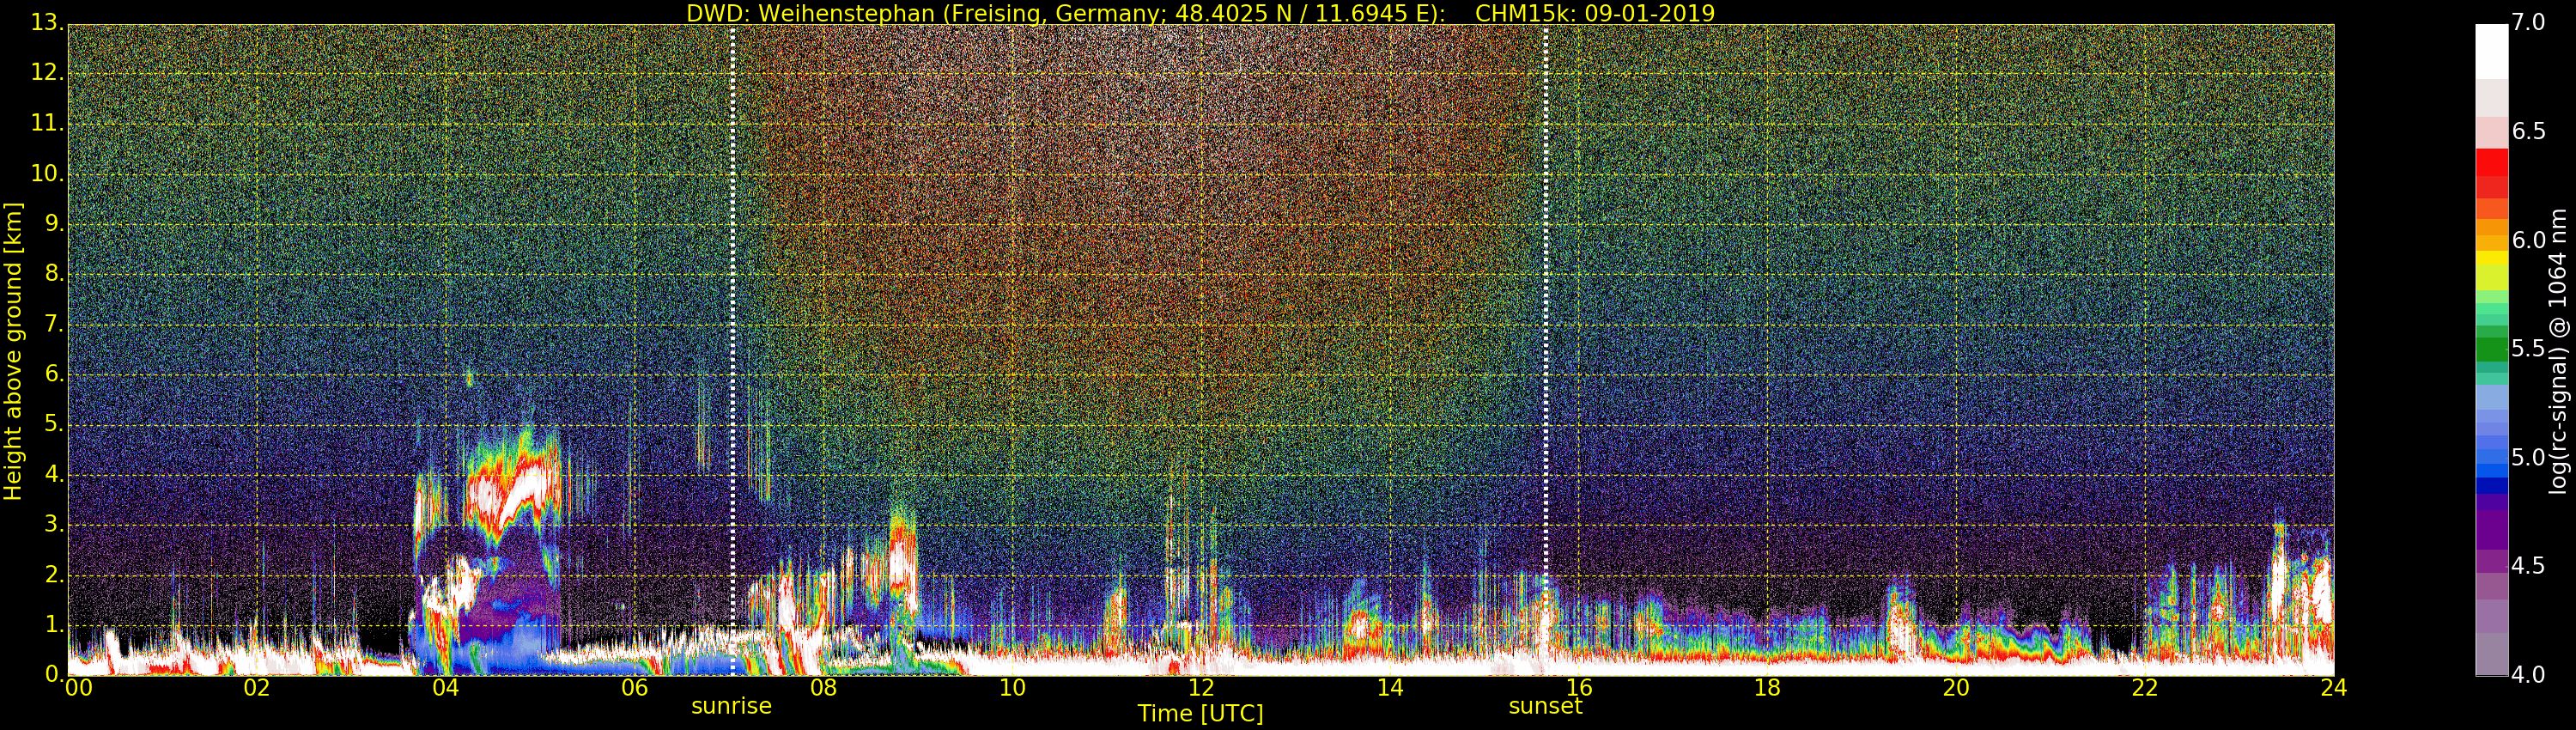Click the color bar value '7.0'
Screen dimensions: 2576x730
pos(2530,23)
